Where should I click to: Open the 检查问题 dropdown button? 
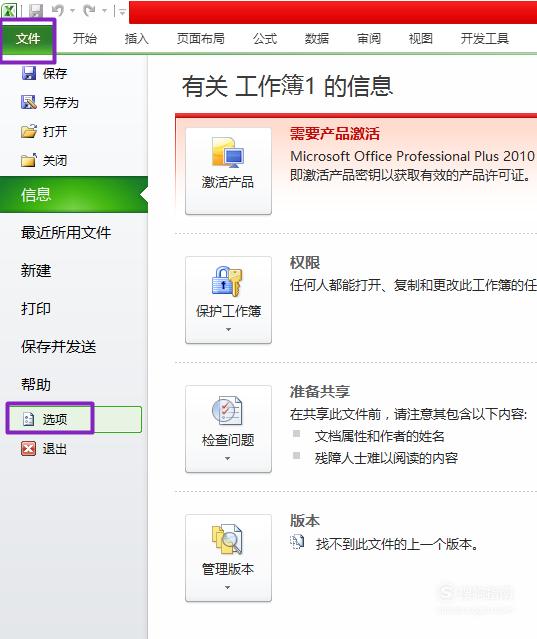coord(228,429)
